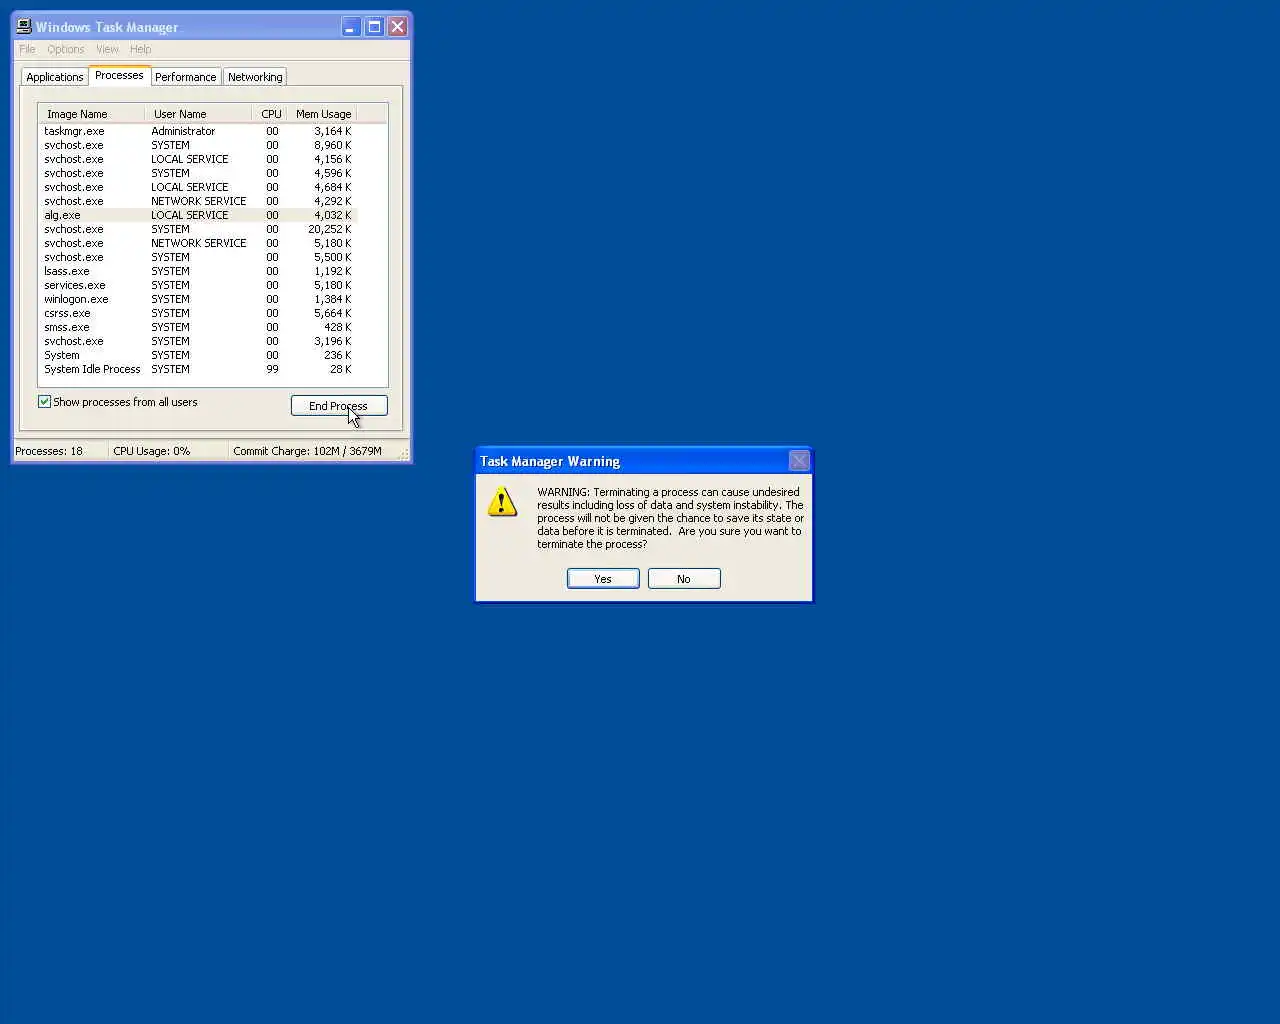Click Administrator user name cell

(183, 131)
